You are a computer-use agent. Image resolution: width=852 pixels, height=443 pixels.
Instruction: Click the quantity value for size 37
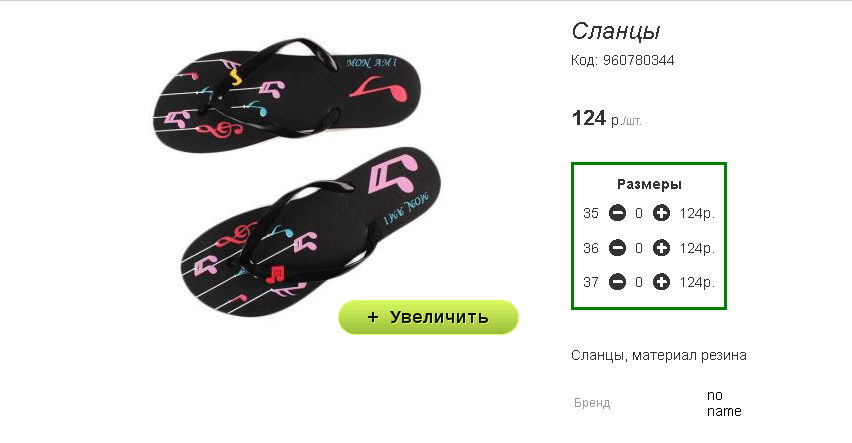639,282
